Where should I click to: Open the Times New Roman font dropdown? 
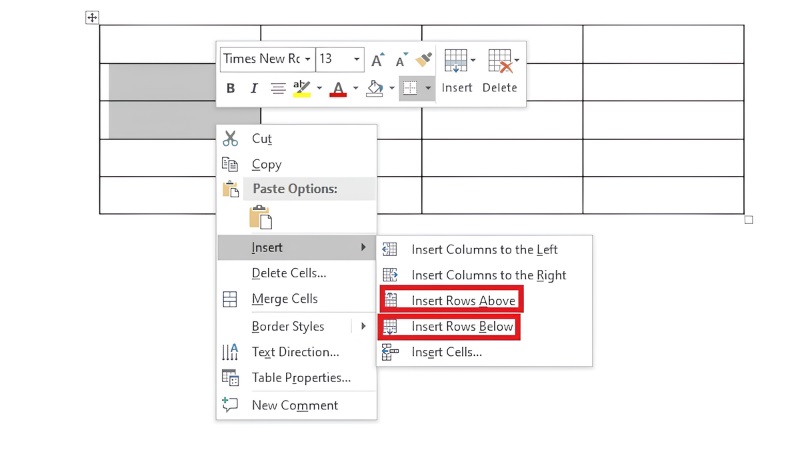pyautogui.click(x=308, y=59)
